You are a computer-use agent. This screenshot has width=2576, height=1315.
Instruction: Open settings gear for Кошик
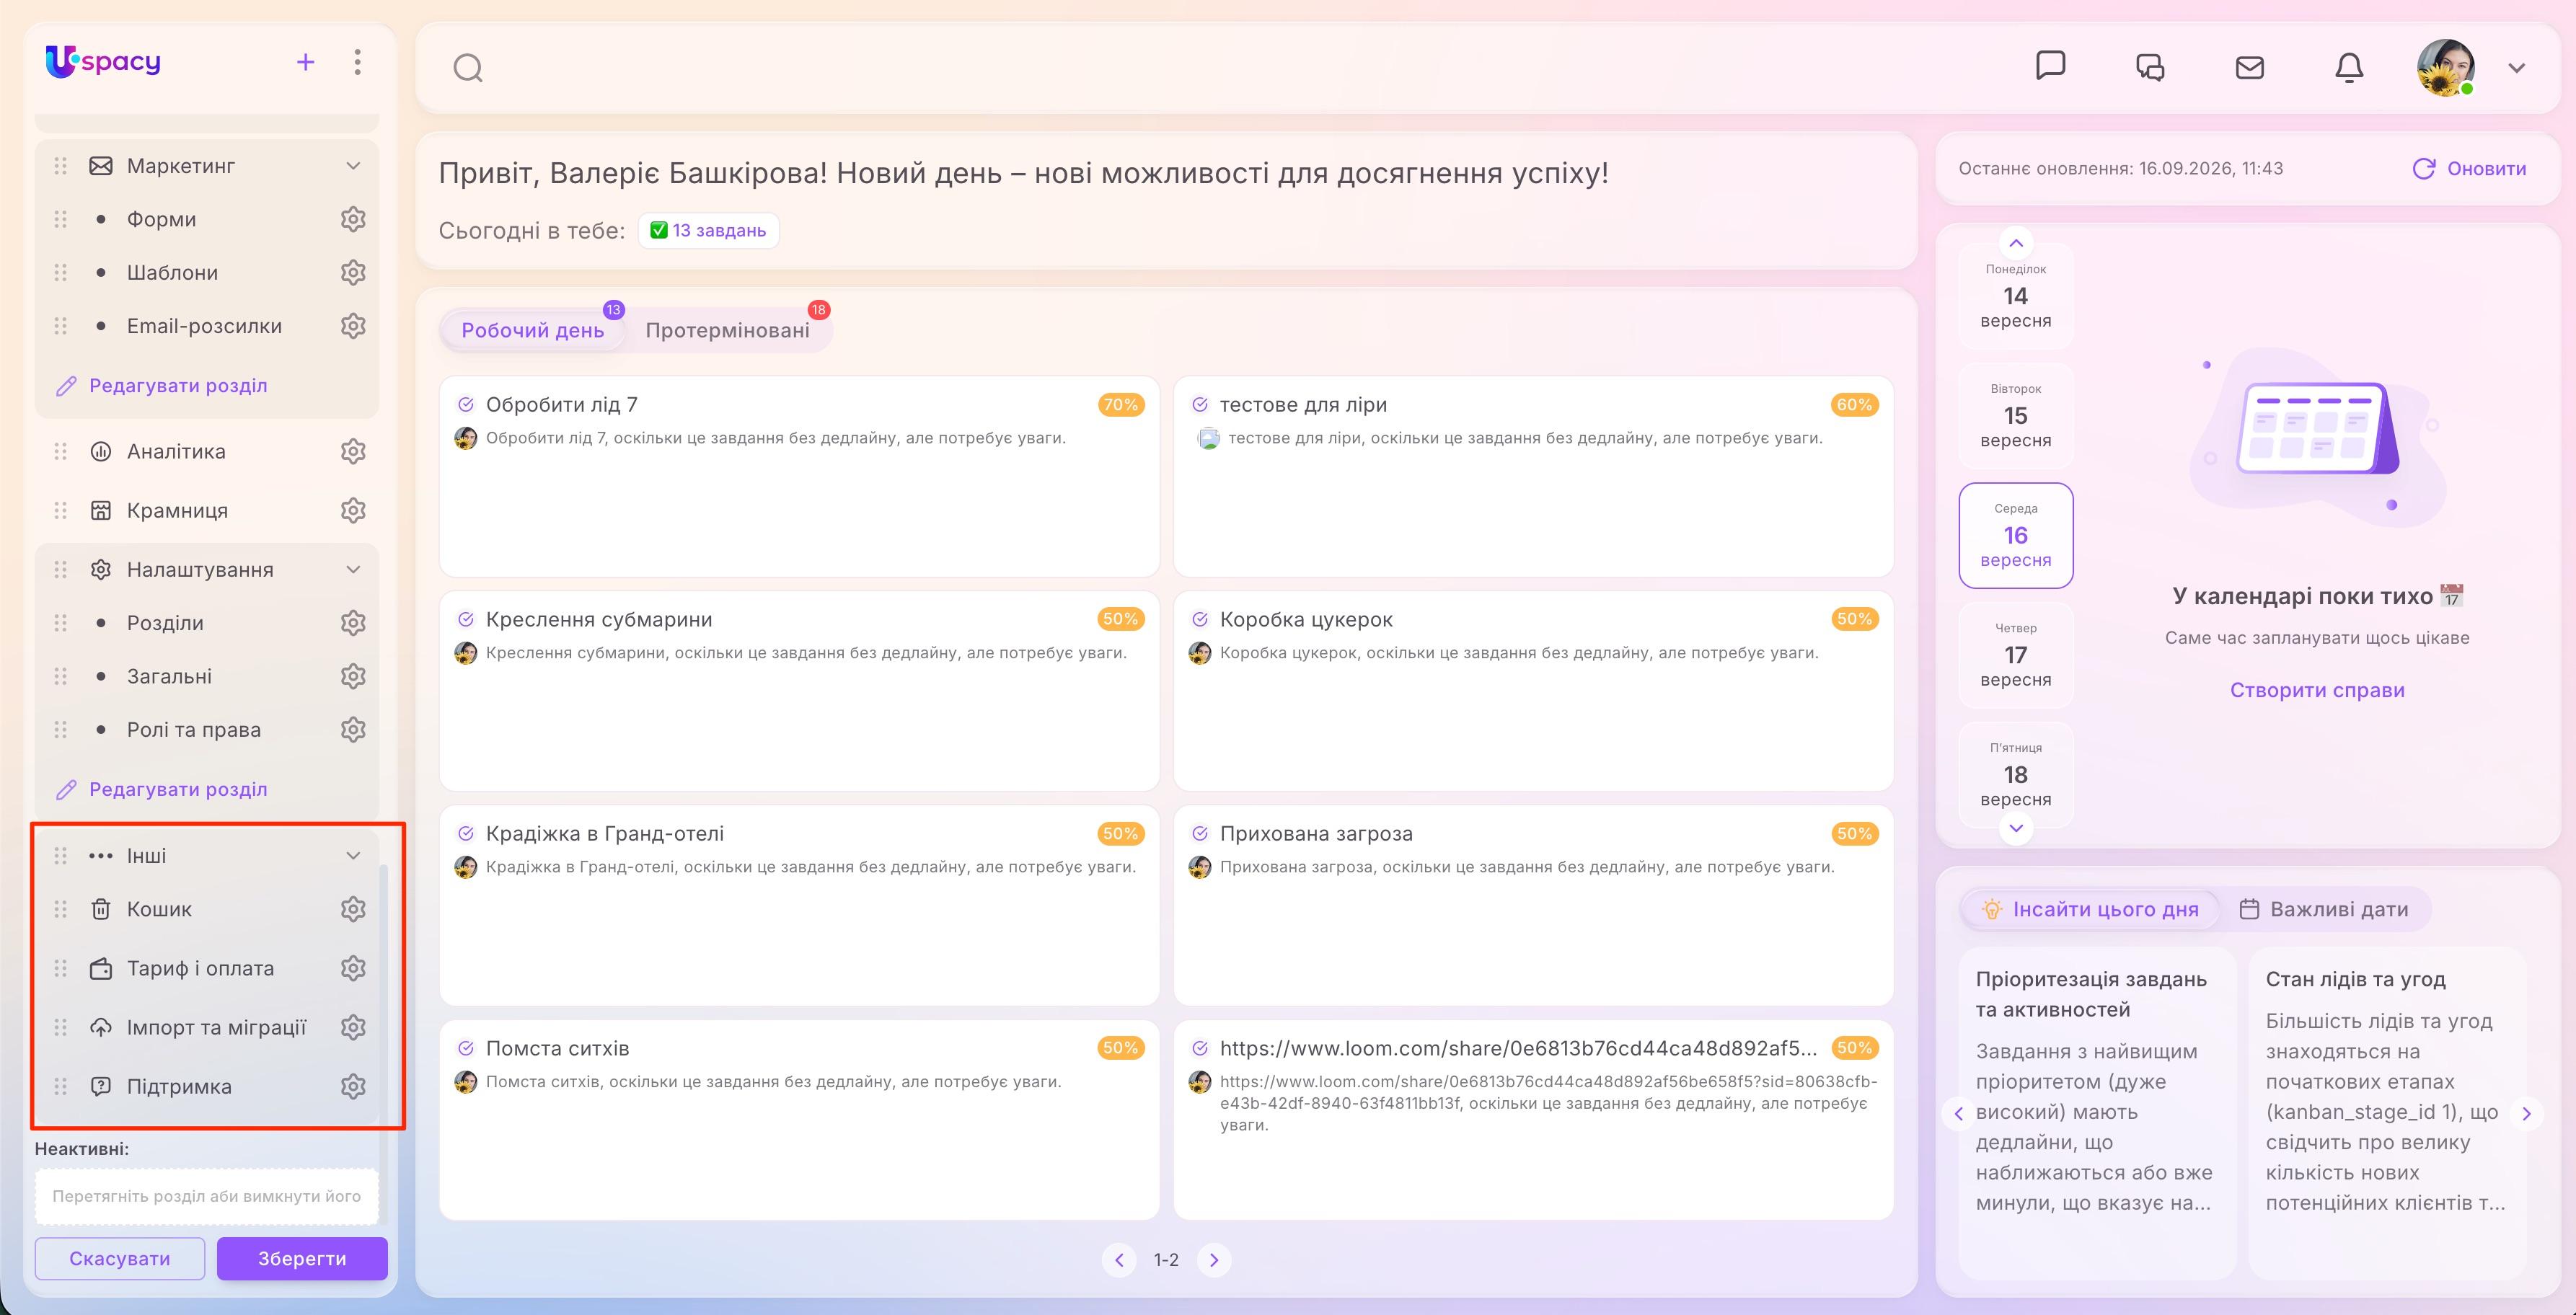click(x=353, y=909)
